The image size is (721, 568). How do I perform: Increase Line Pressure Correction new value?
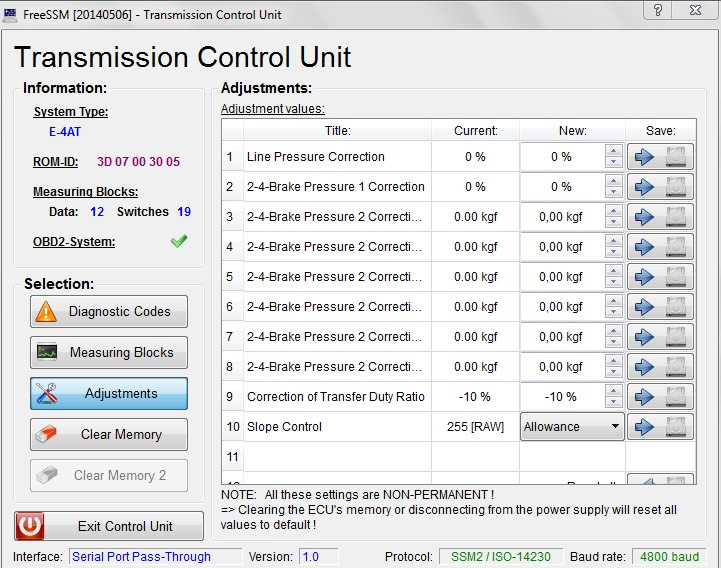[613, 151]
